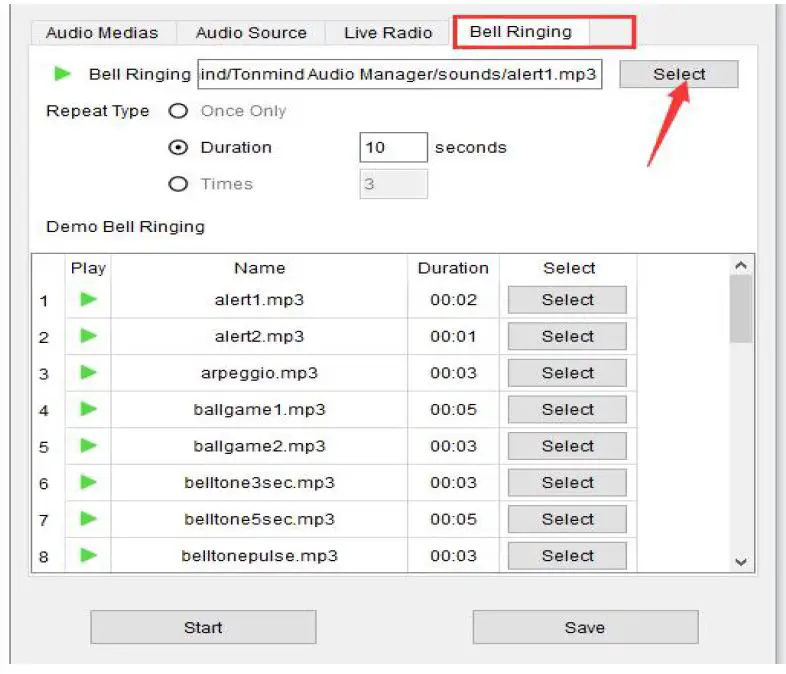The height and width of the screenshot is (674, 786).
Task: Play the belltone5sec.mp3 demo sound
Action: coord(88,519)
